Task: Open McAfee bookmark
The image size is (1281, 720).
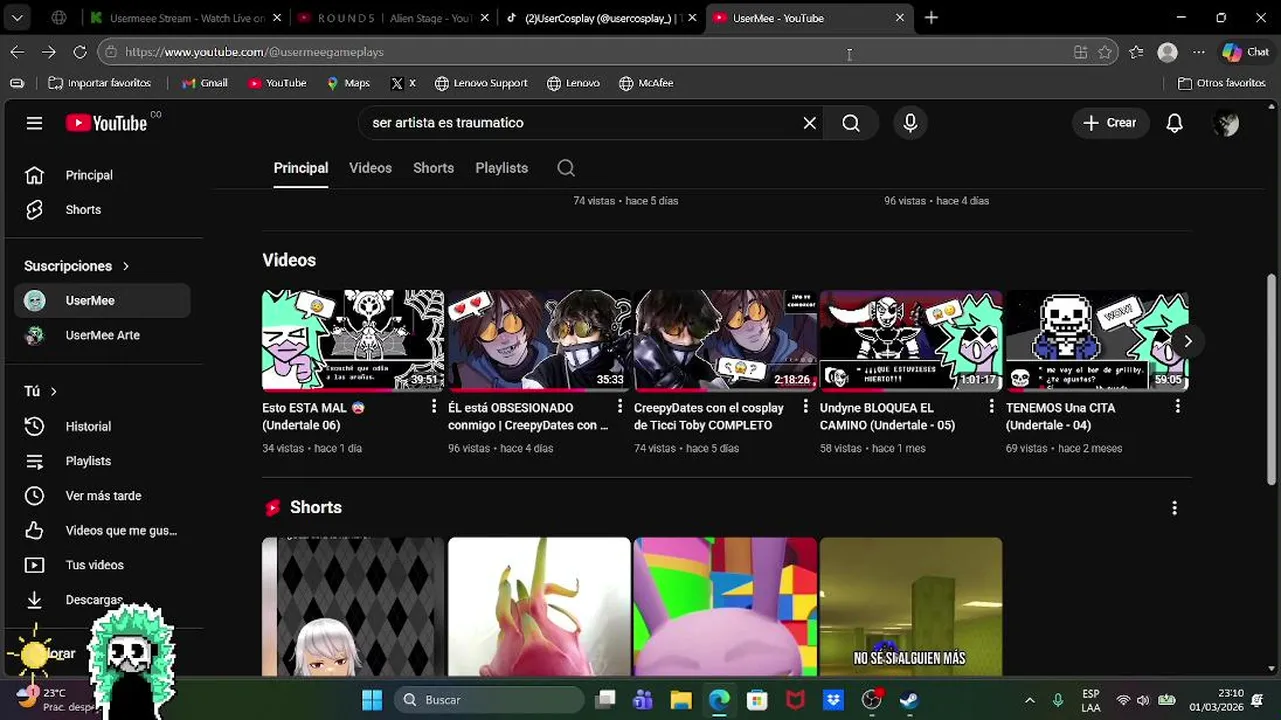Action: 646,83
